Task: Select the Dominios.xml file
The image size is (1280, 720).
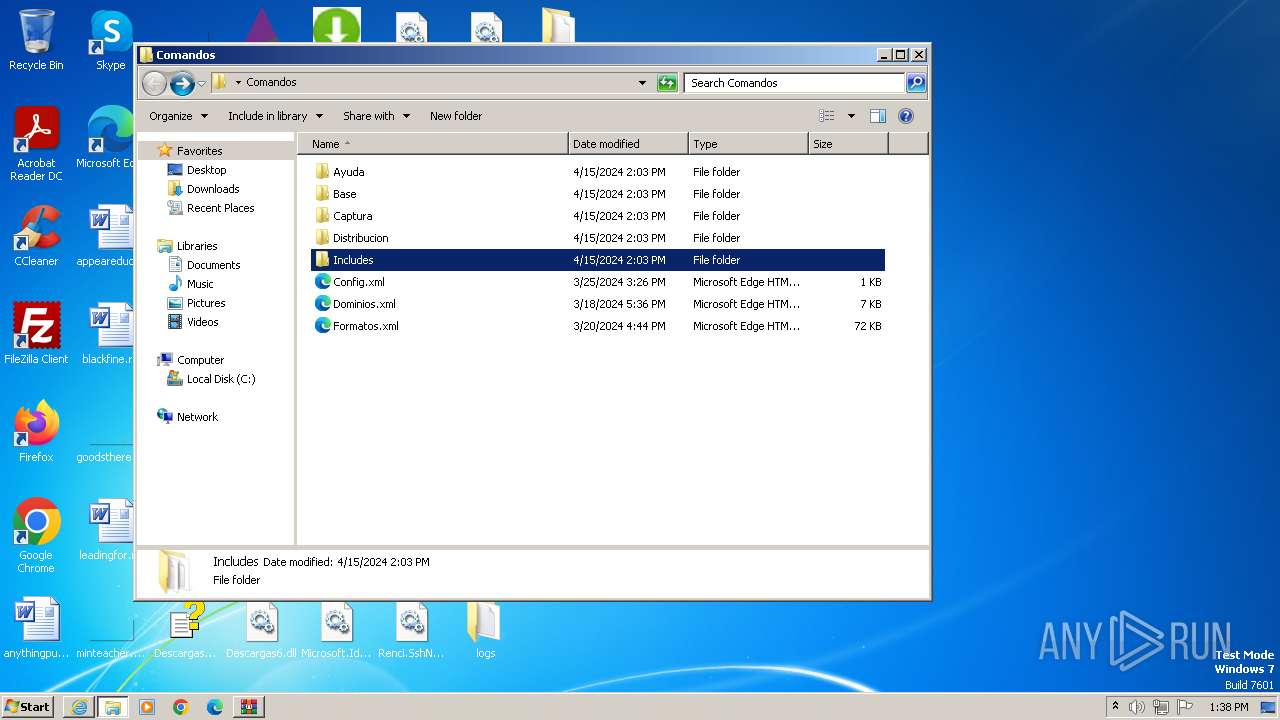Action: click(598, 304)
